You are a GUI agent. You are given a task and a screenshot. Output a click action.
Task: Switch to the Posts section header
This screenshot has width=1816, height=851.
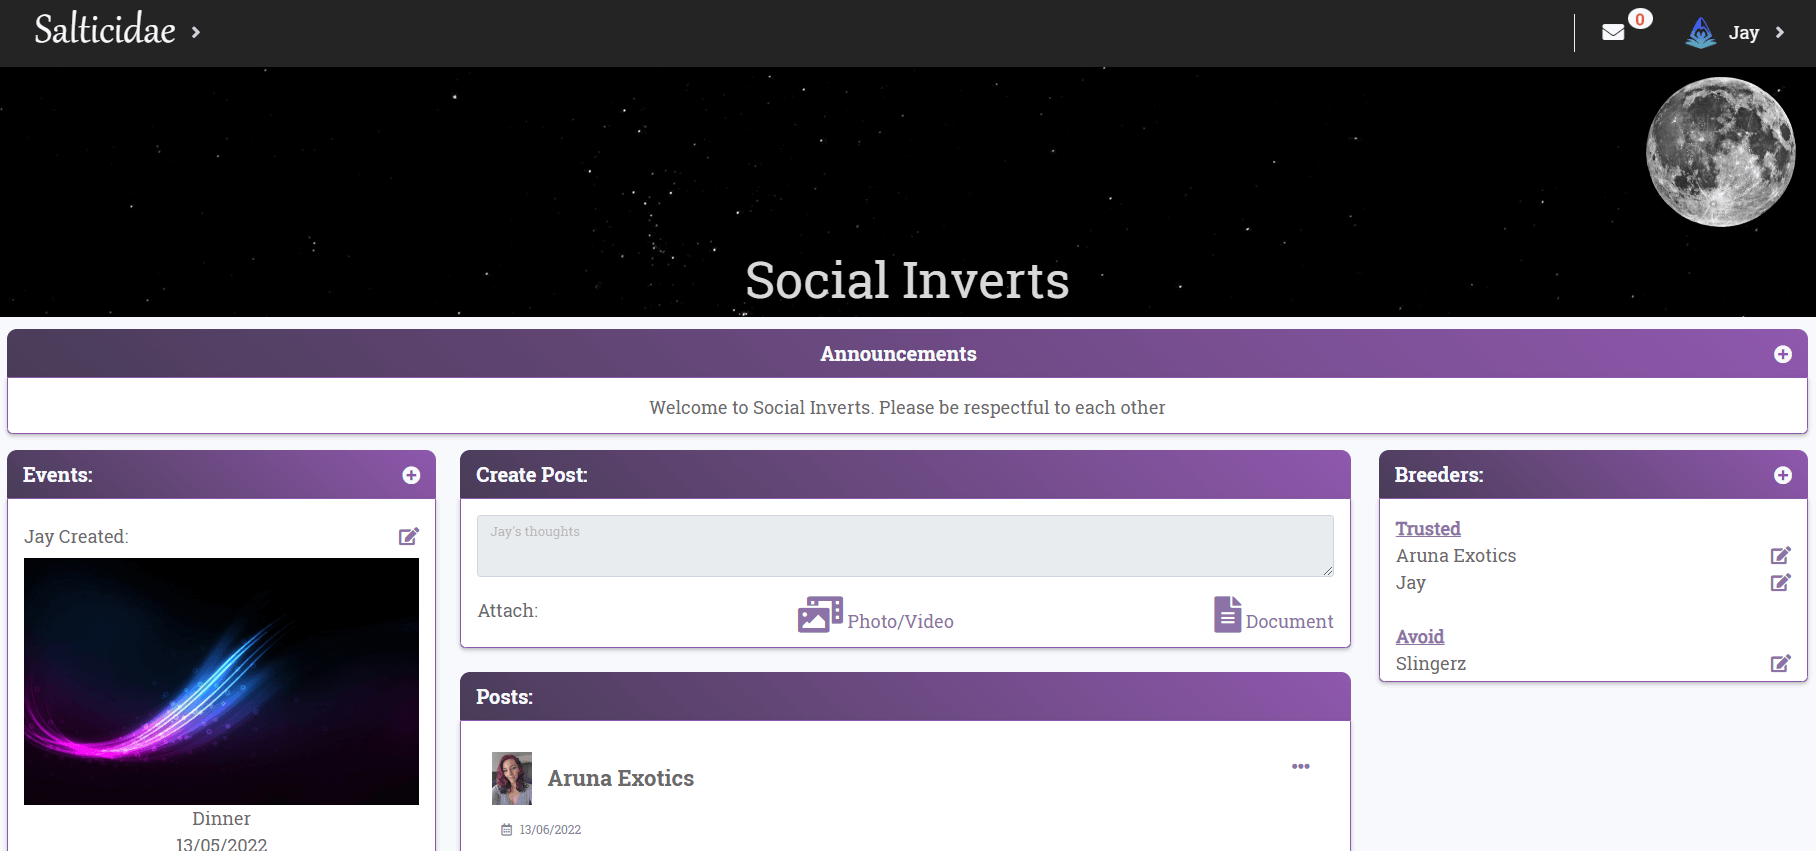[503, 696]
